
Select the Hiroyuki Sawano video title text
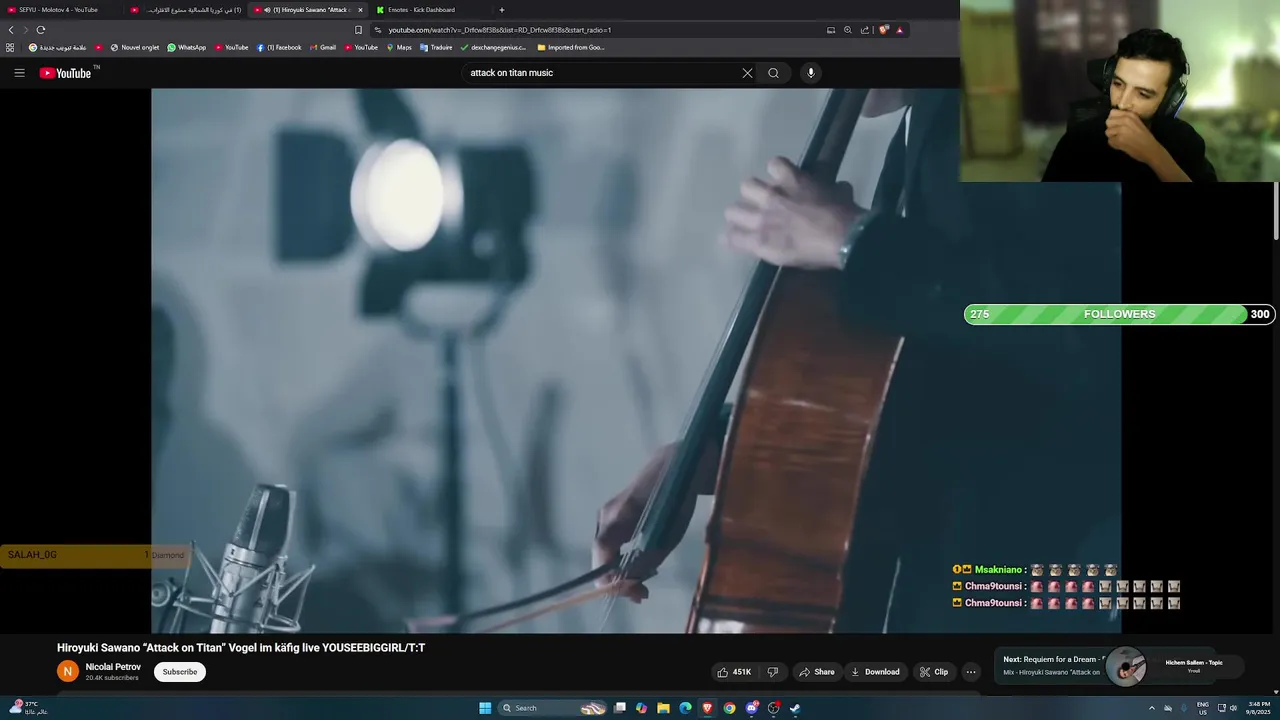241,648
